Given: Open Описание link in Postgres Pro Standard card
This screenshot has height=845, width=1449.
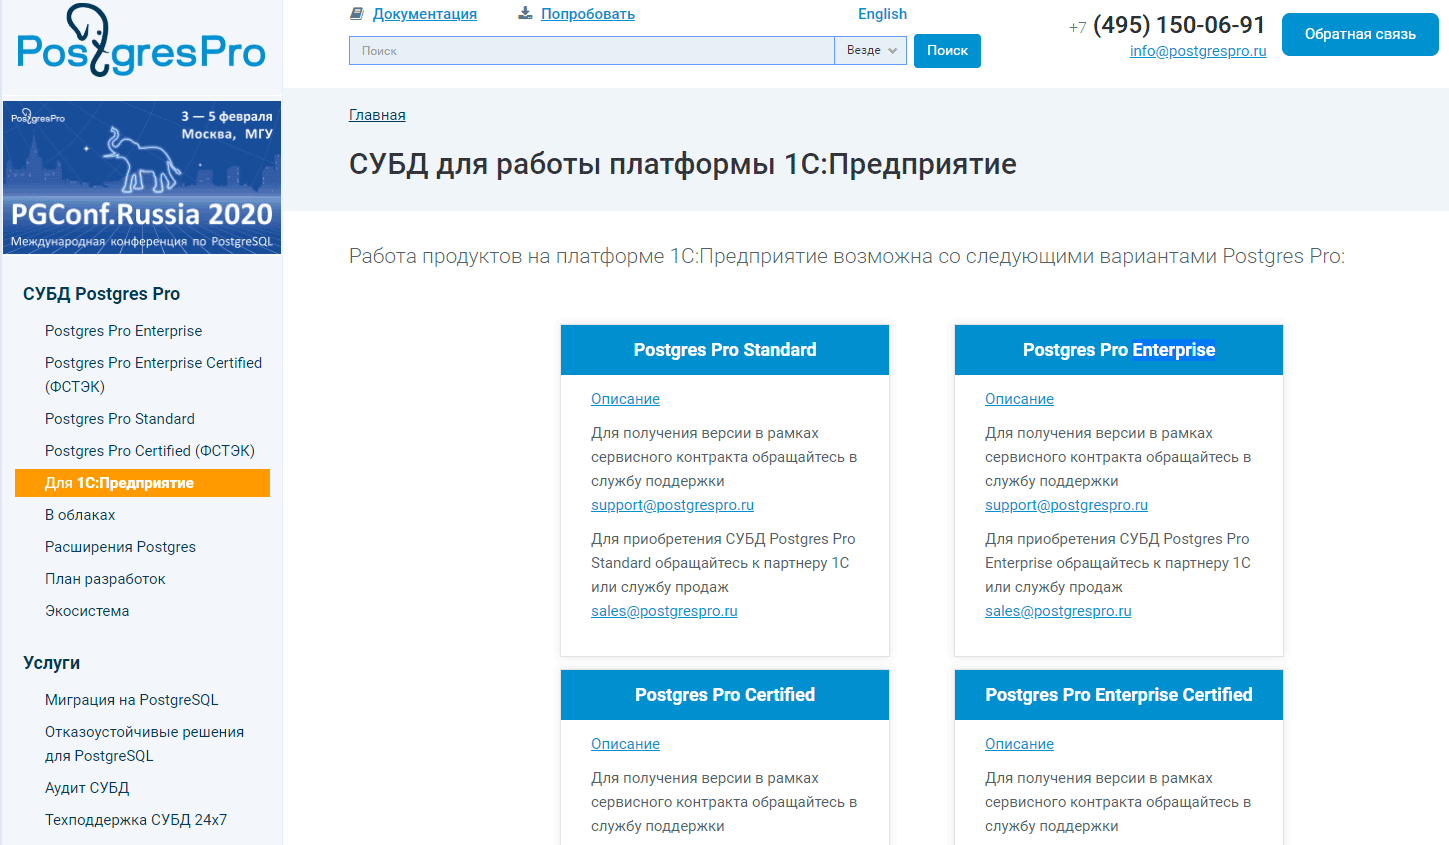Looking at the screenshot, I should pyautogui.click(x=625, y=399).
